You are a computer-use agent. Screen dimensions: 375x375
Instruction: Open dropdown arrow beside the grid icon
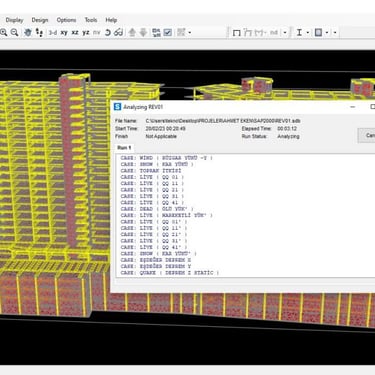(190, 32)
